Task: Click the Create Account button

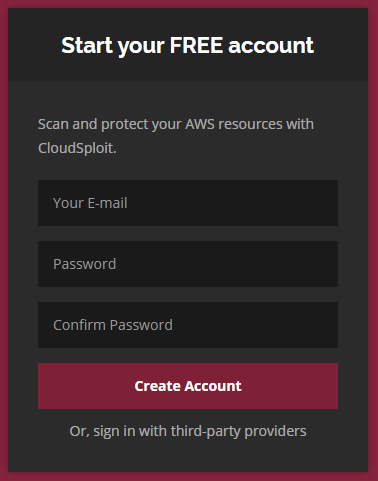Action: (188, 386)
